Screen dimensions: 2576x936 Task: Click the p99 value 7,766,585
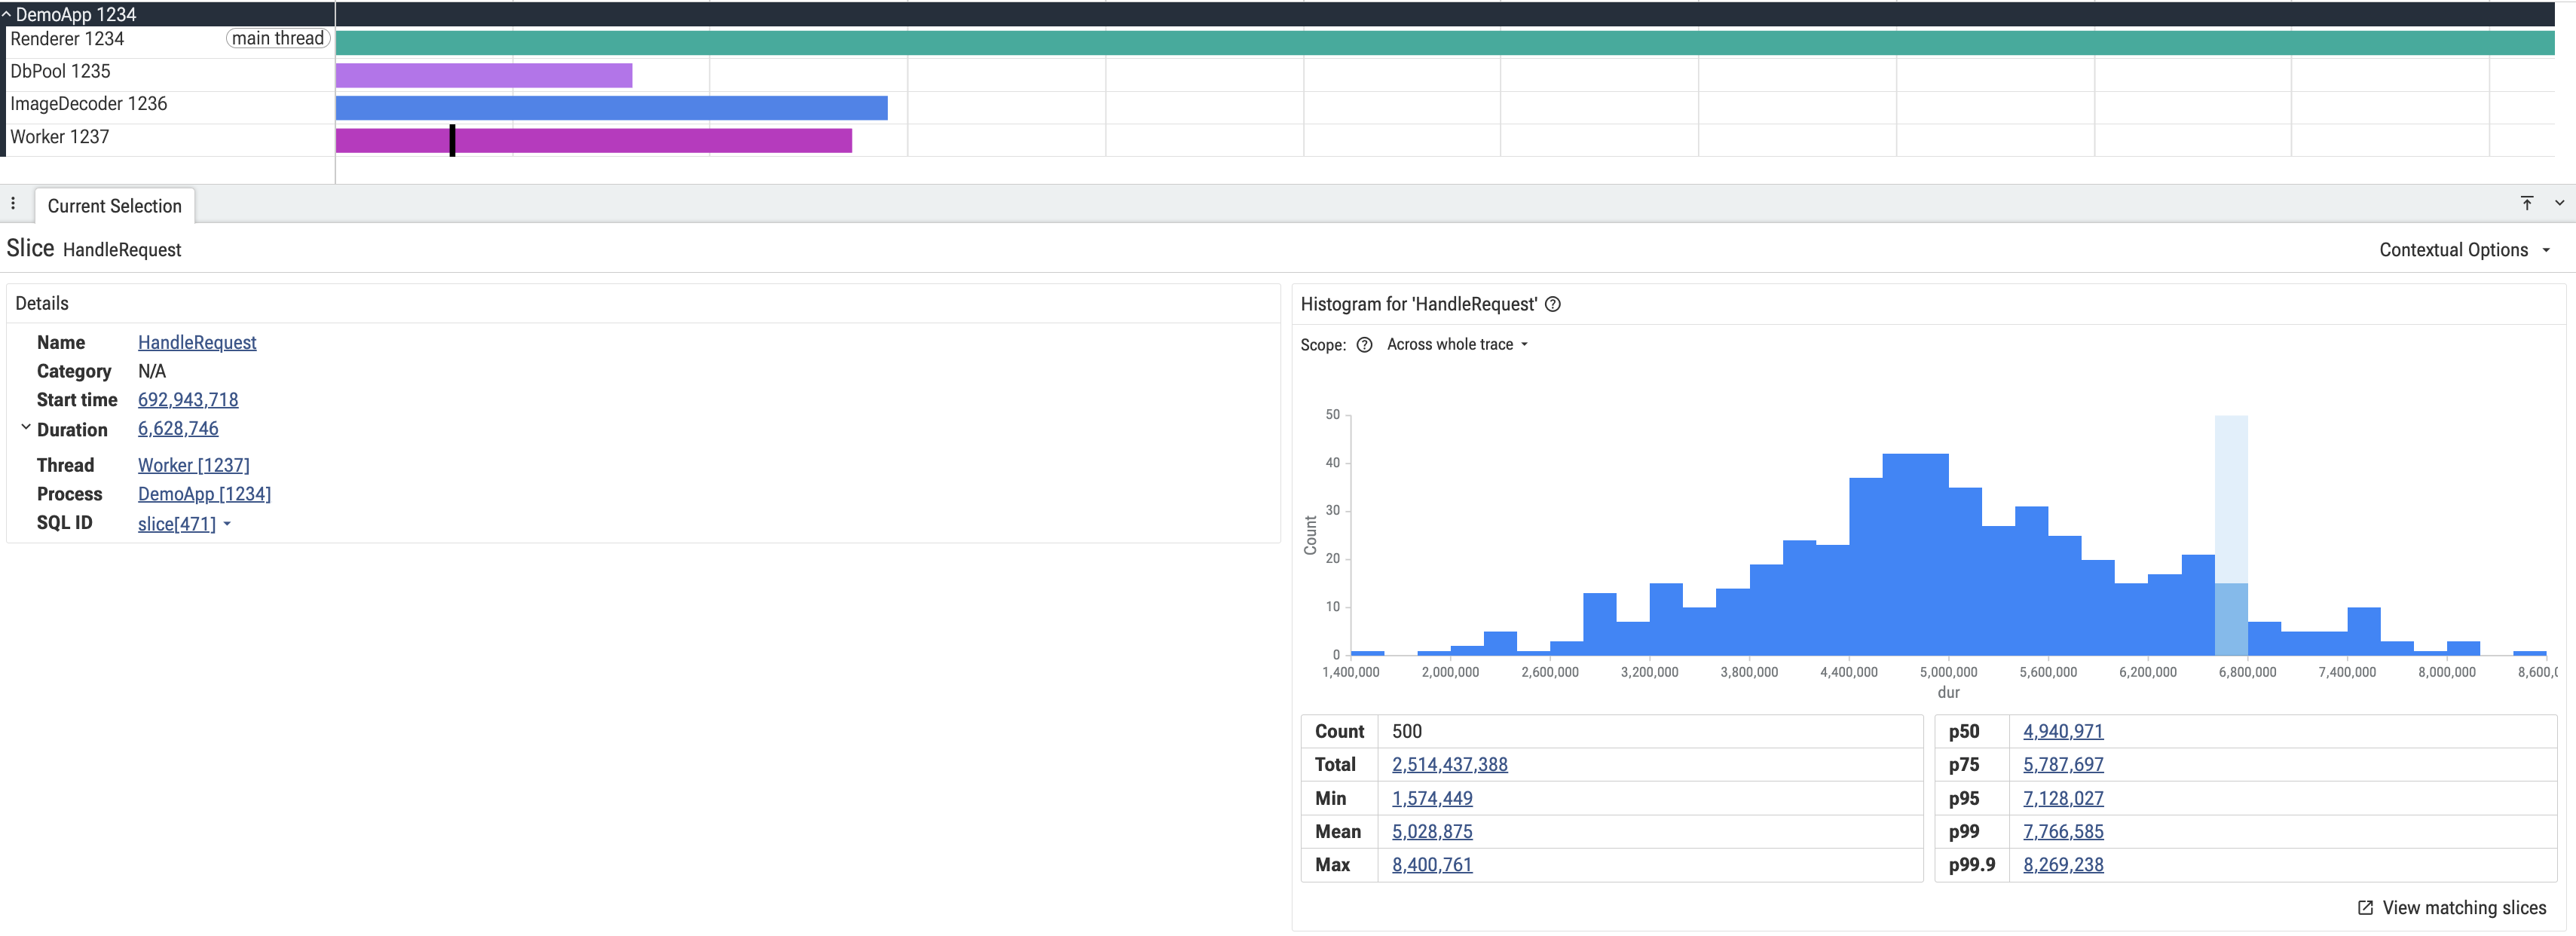pos(2063,832)
